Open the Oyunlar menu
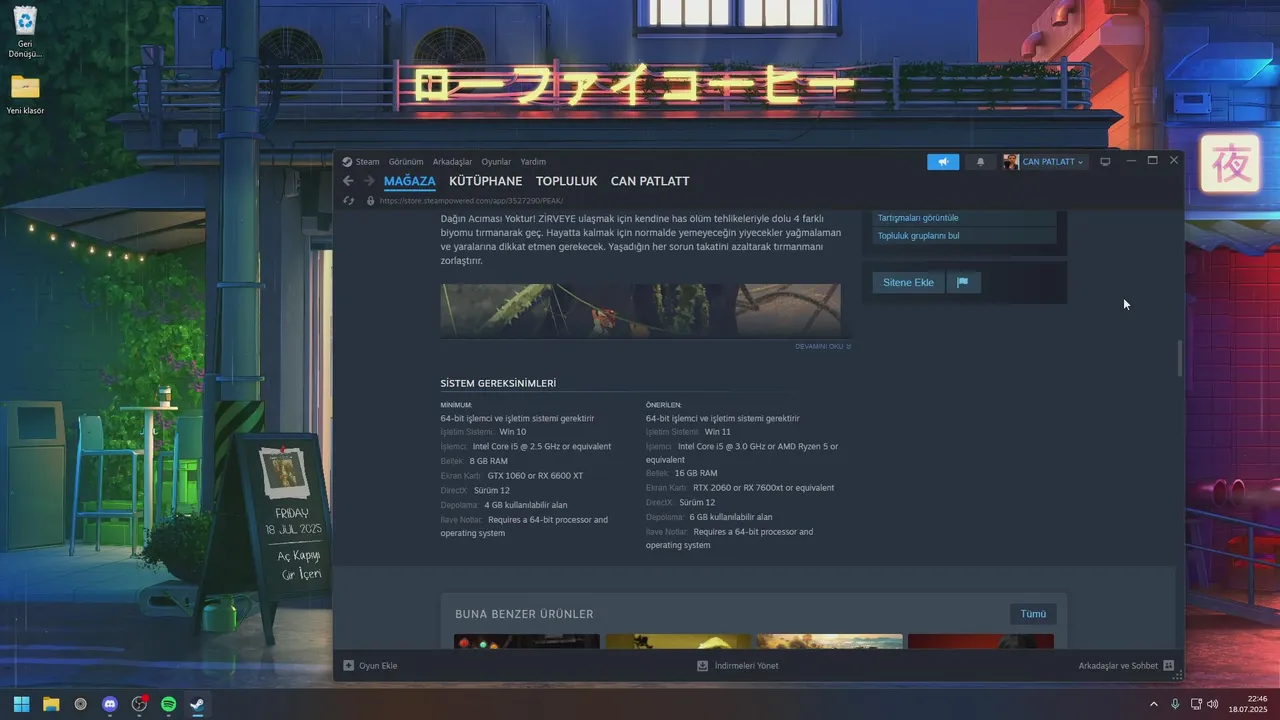Screen dimensions: 1280x720 pyautogui.click(x=496, y=162)
